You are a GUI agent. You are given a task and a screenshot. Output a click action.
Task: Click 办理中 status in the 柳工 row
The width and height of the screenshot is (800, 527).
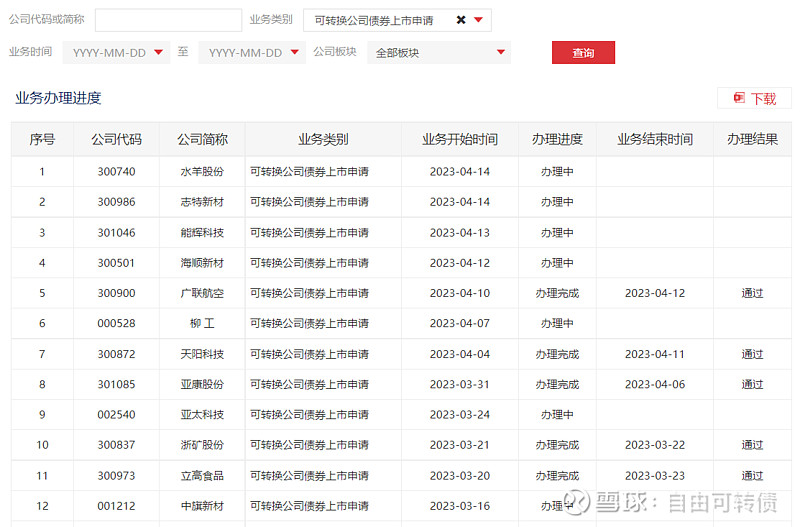click(557, 323)
